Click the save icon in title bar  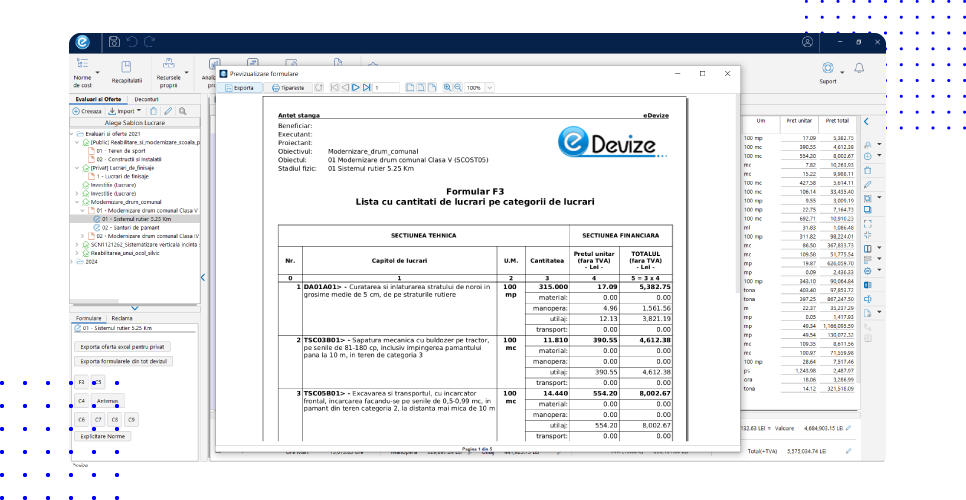tap(114, 42)
